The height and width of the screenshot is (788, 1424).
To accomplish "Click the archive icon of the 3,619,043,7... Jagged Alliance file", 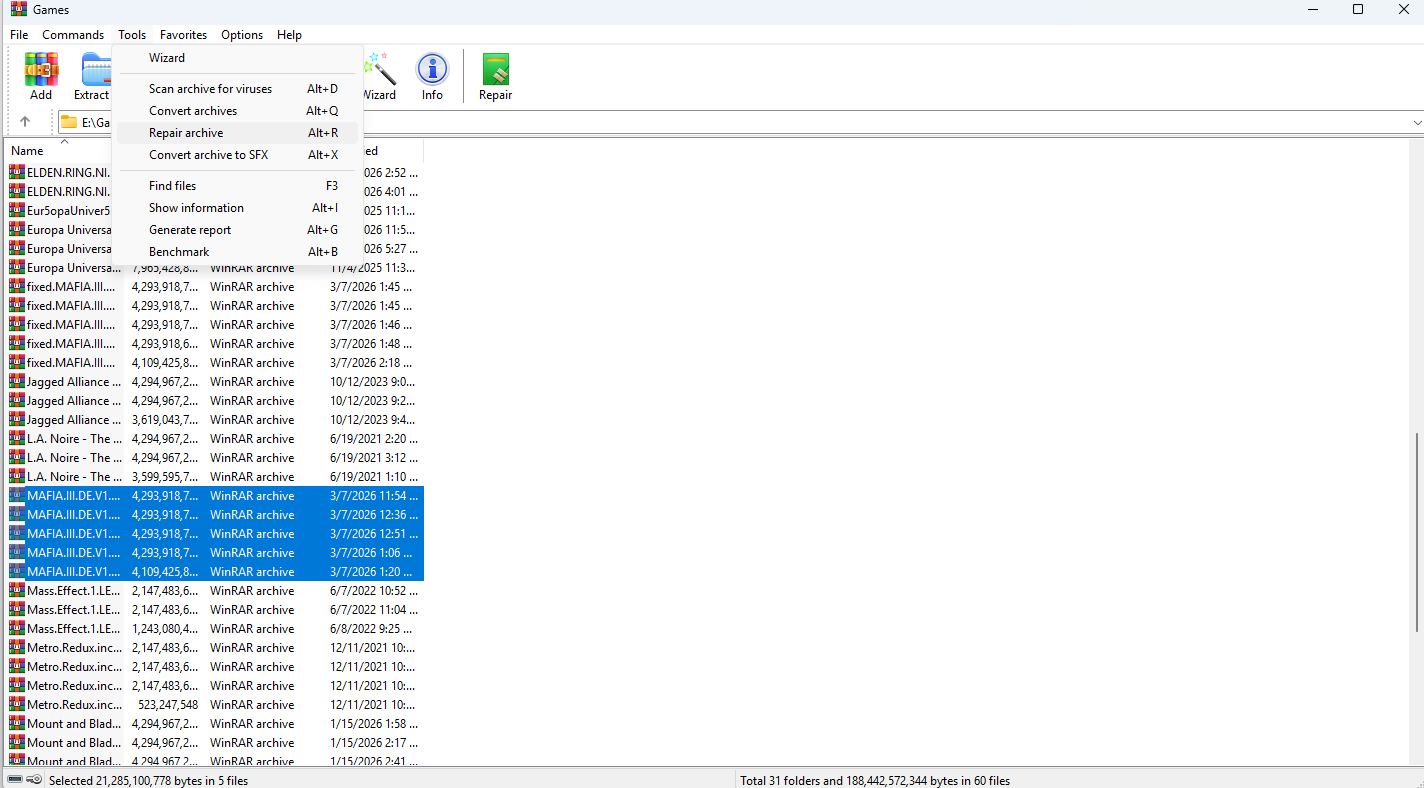I will [17, 419].
